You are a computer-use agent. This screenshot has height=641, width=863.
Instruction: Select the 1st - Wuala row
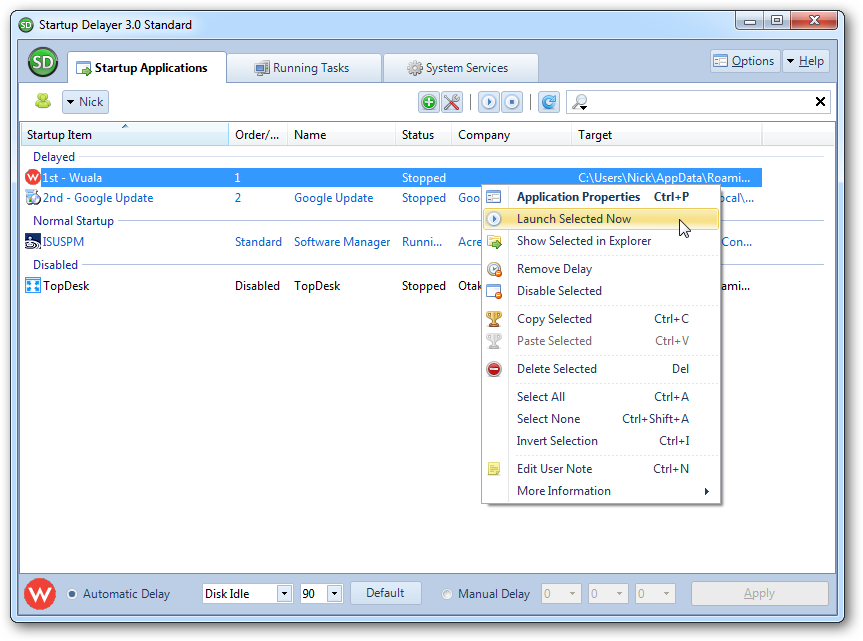(x=394, y=178)
